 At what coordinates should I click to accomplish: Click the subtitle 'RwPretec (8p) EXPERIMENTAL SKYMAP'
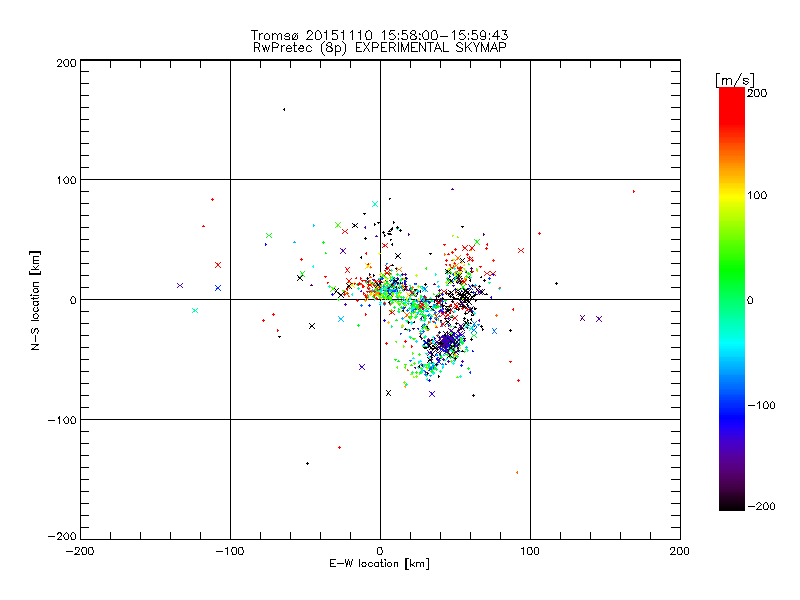(x=380, y=48)
